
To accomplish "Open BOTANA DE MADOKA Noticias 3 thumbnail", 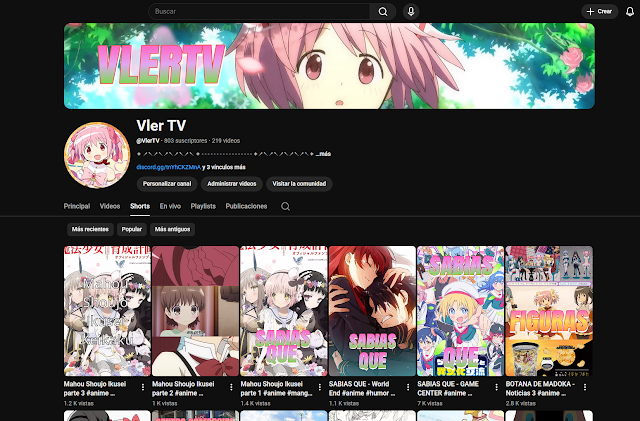I will click(549, 311).
